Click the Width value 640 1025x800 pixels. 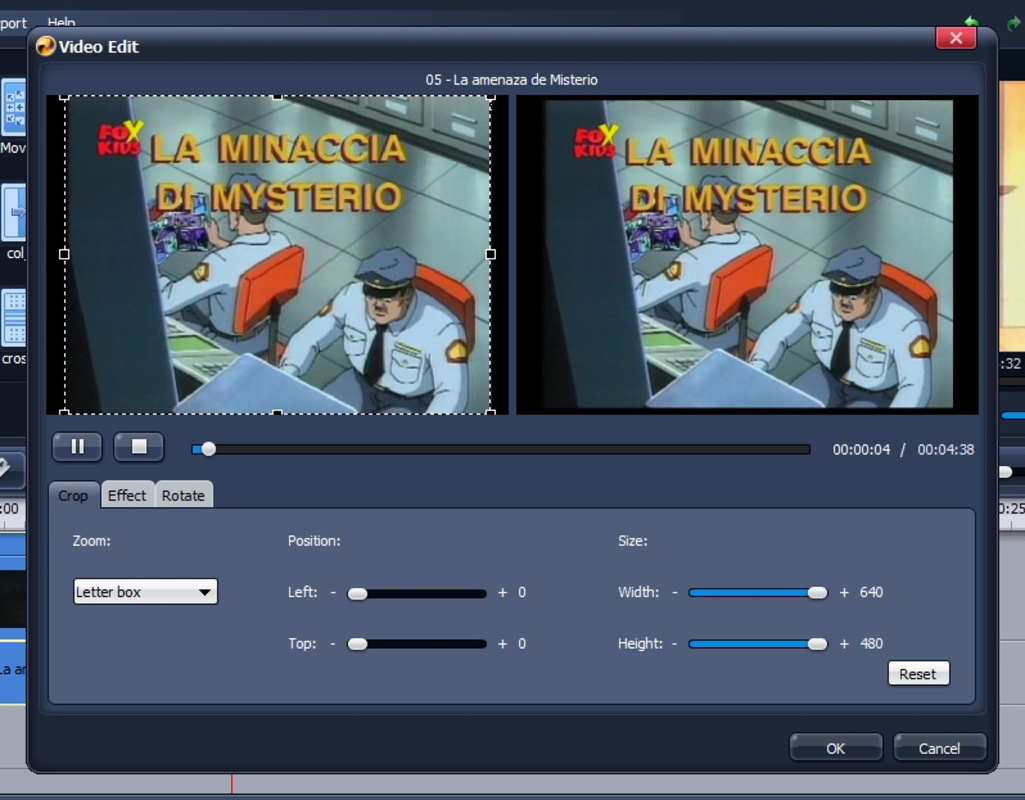point(871,592)
